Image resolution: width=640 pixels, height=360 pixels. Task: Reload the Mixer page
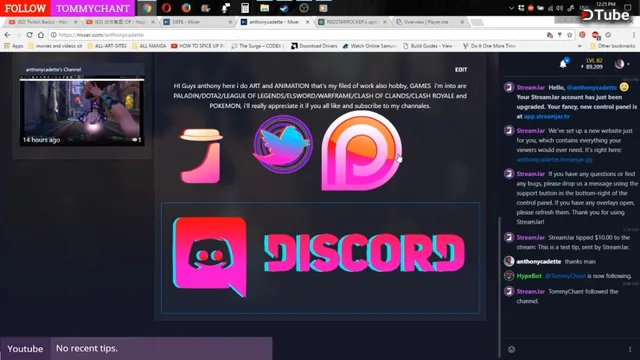pos(29,35)
